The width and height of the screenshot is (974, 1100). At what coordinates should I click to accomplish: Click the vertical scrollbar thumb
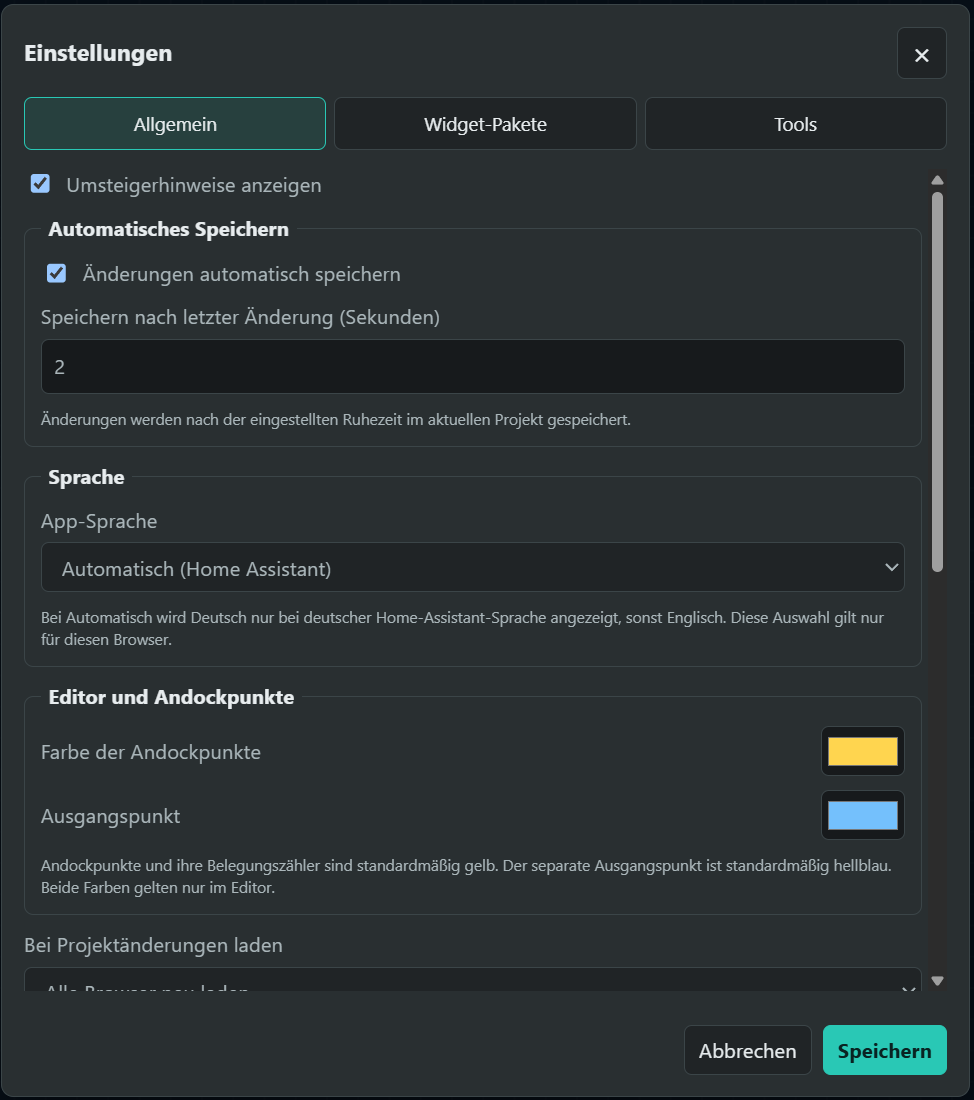[937, 382]
